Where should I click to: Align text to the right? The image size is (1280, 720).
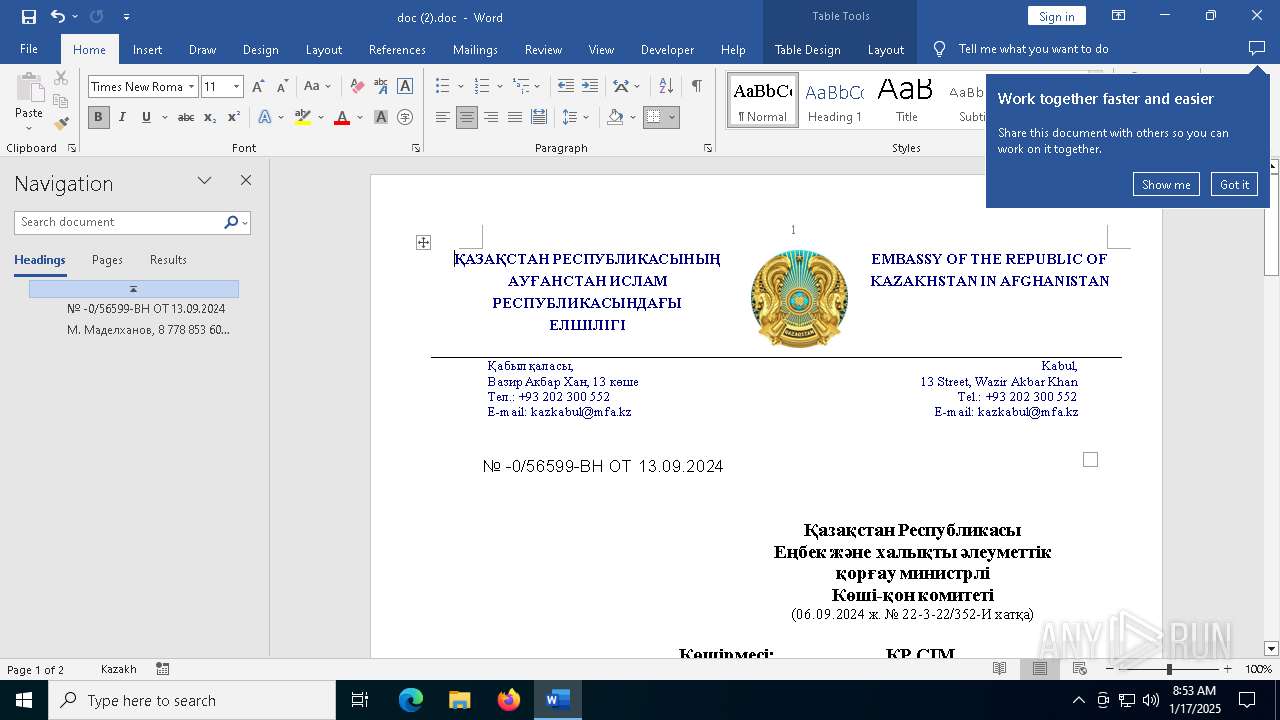(x=491, y=117)
